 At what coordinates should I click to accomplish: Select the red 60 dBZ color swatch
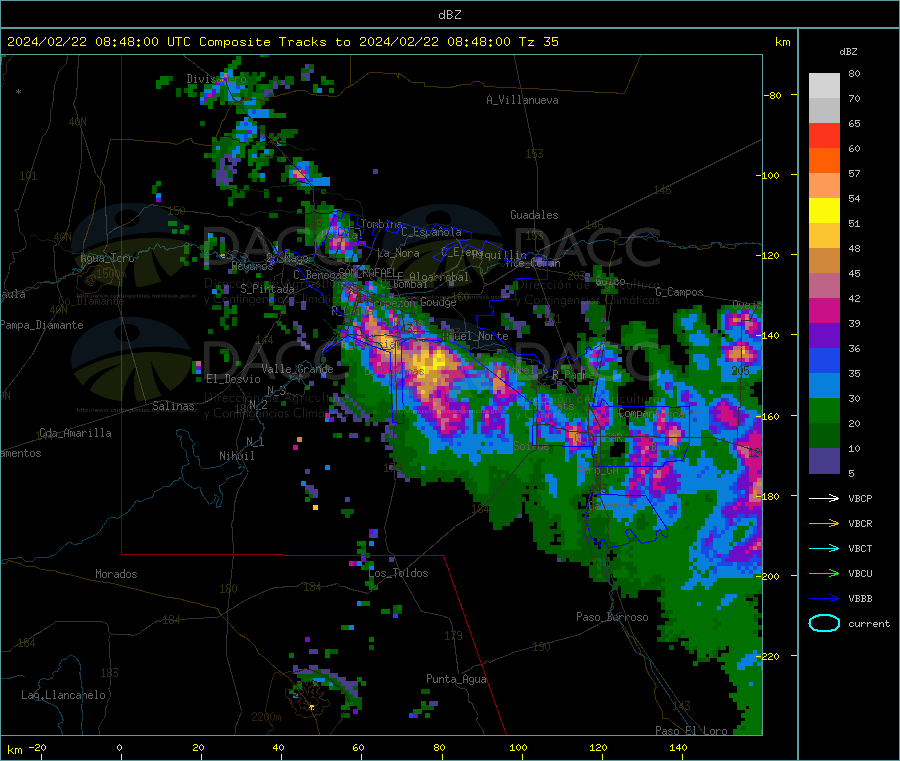(x=824, y=135)
